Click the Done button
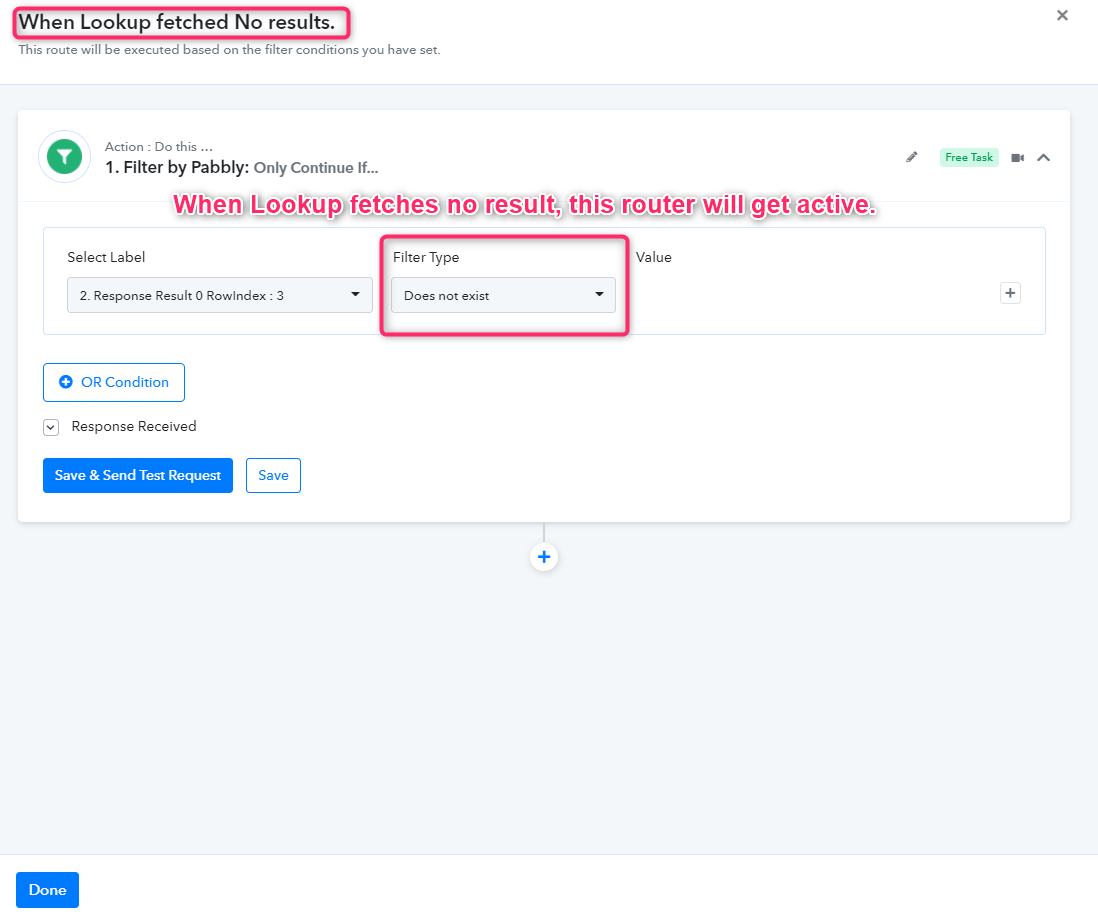The width and height of the screenshot is (1098, 917). 47,890
